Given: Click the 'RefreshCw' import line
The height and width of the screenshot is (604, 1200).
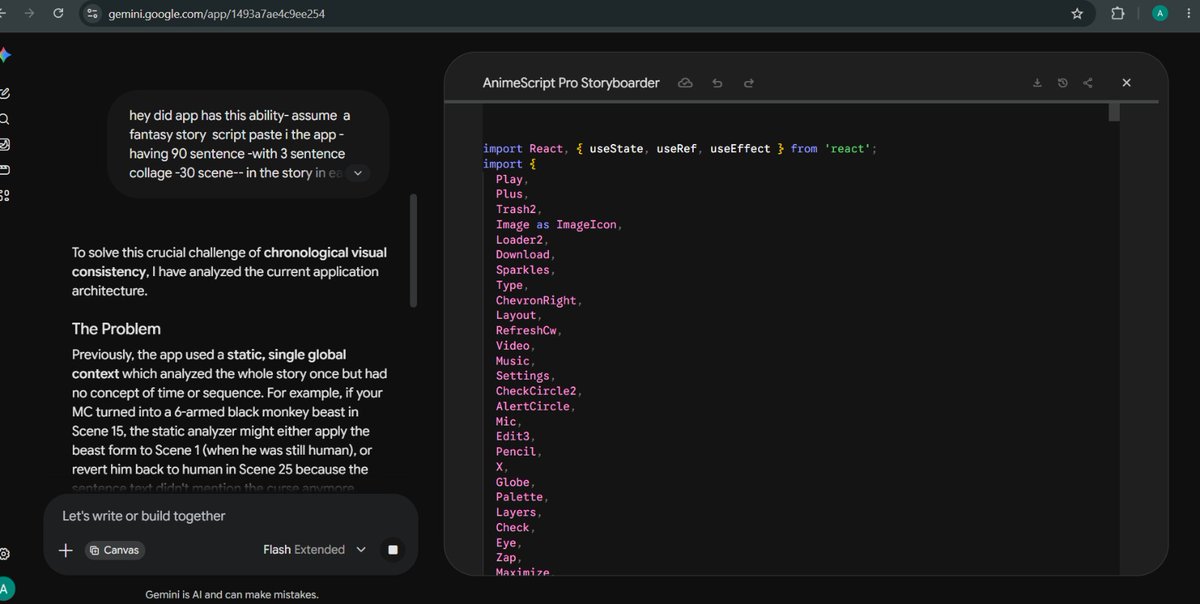Looking at the screenshot, I should point(526,330).
